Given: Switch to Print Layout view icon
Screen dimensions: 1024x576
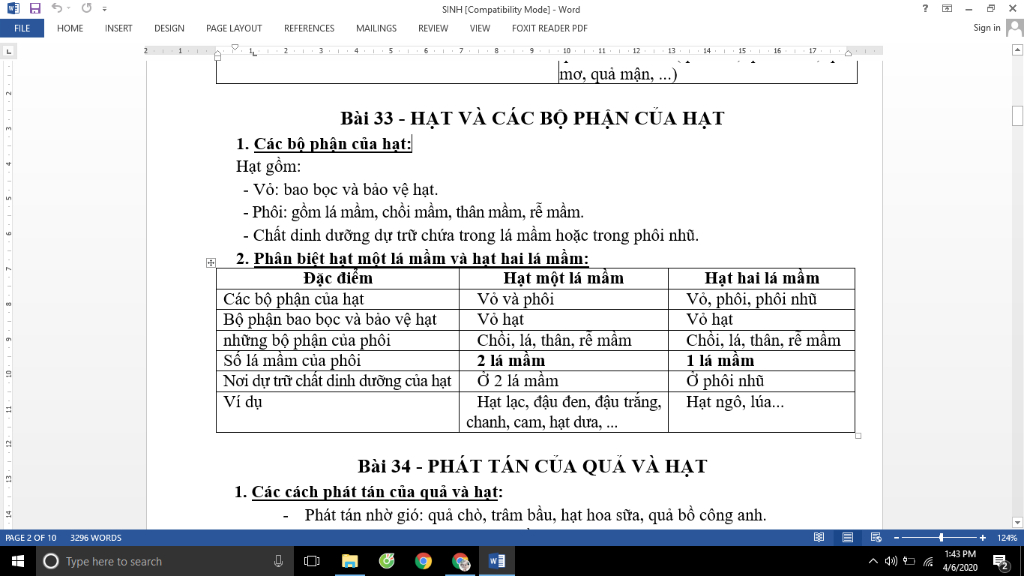Looking at the screenshot, I should click(848, 537).
